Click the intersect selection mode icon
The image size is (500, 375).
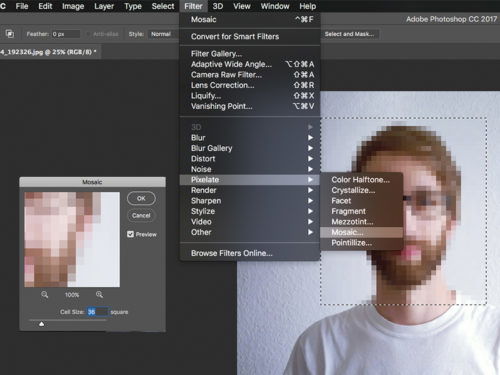click(10, 34)
